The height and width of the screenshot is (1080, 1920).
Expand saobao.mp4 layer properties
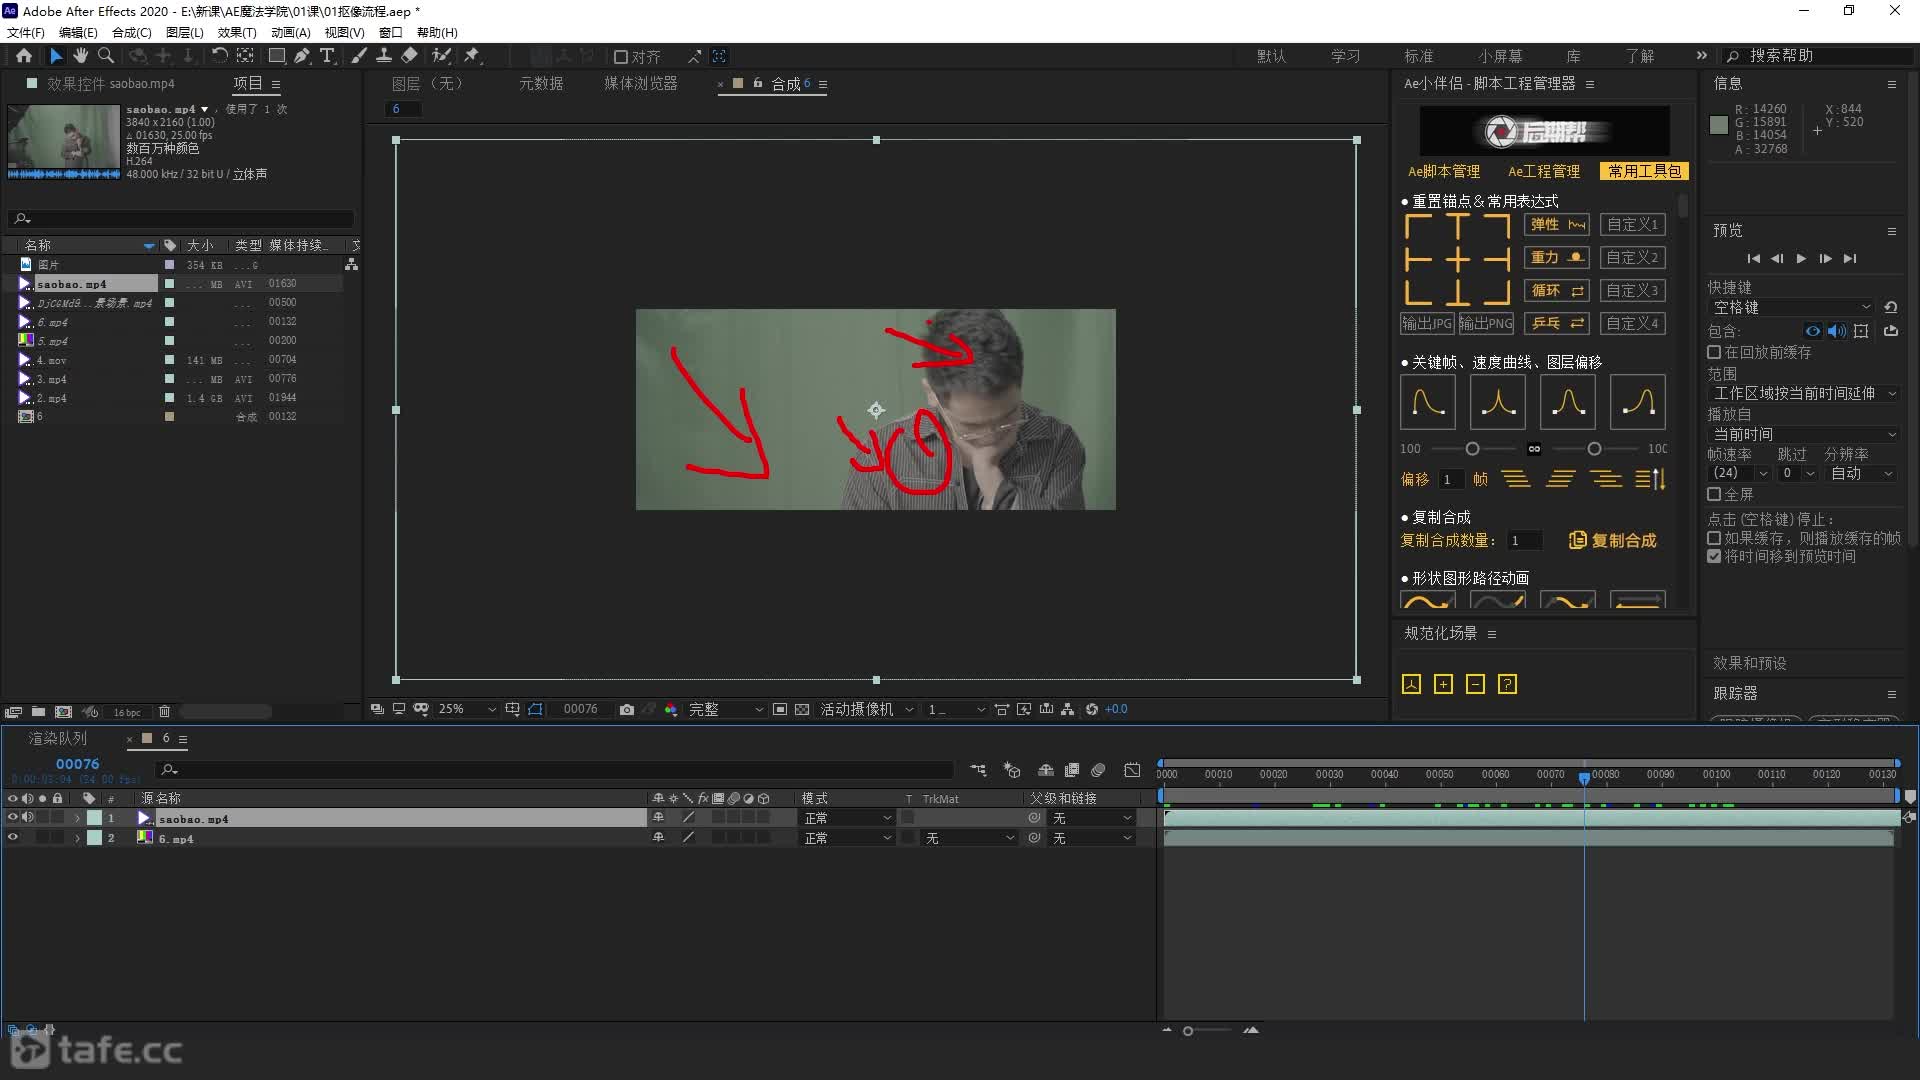click(77, 818)
